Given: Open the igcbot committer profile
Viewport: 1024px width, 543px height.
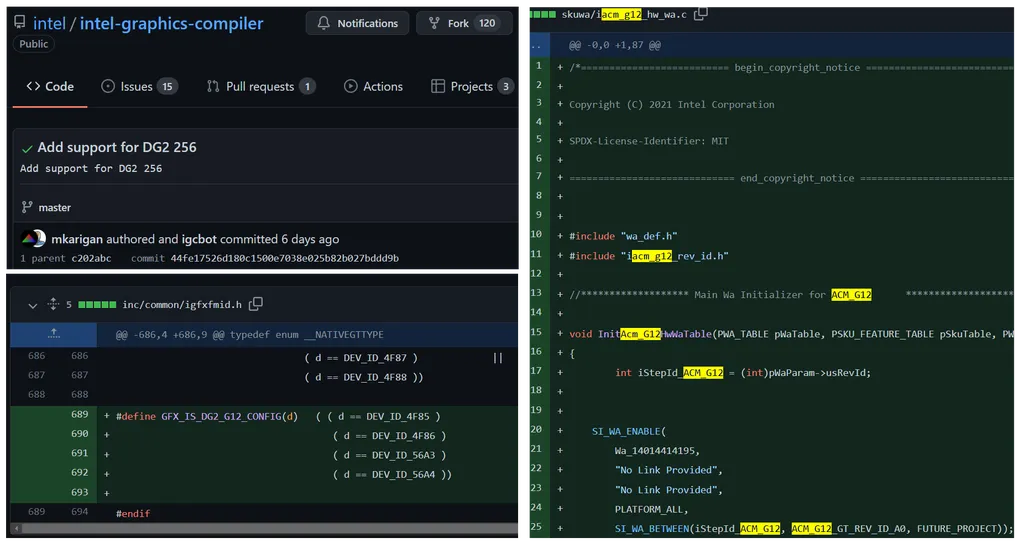Looking at the screenshot, I should (201, 239).
